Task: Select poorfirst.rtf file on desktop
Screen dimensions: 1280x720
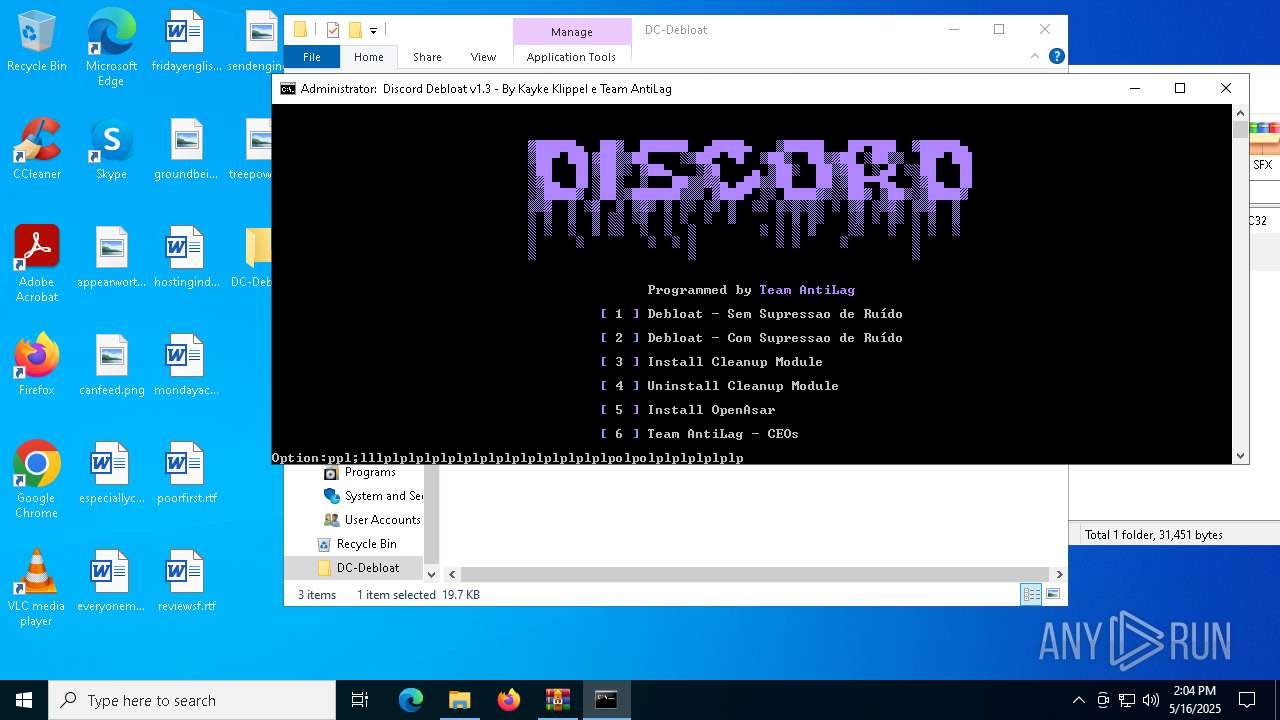Action: pyautogui.click(x=186, y=474)
